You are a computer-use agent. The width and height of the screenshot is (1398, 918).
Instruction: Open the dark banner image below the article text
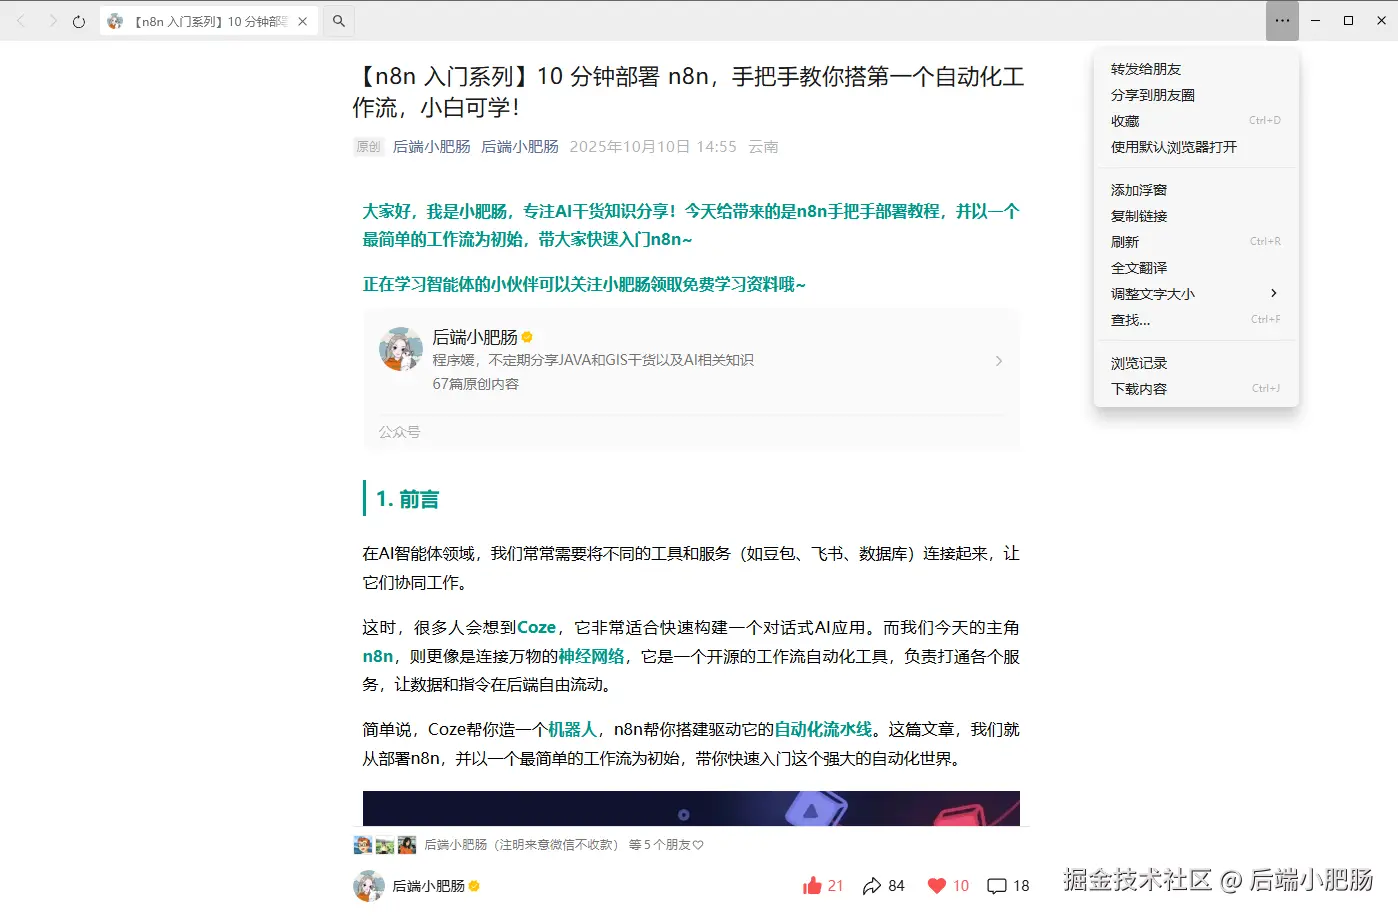(x=691, y=808)
